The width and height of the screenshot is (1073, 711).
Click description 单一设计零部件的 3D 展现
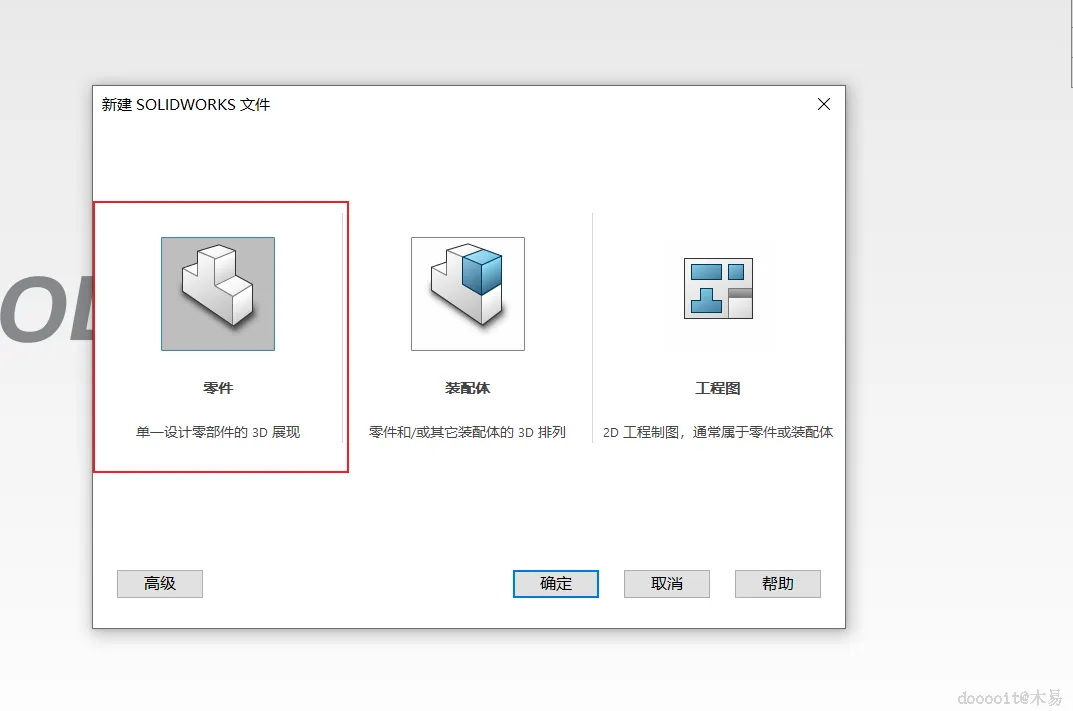coord(218,432)
